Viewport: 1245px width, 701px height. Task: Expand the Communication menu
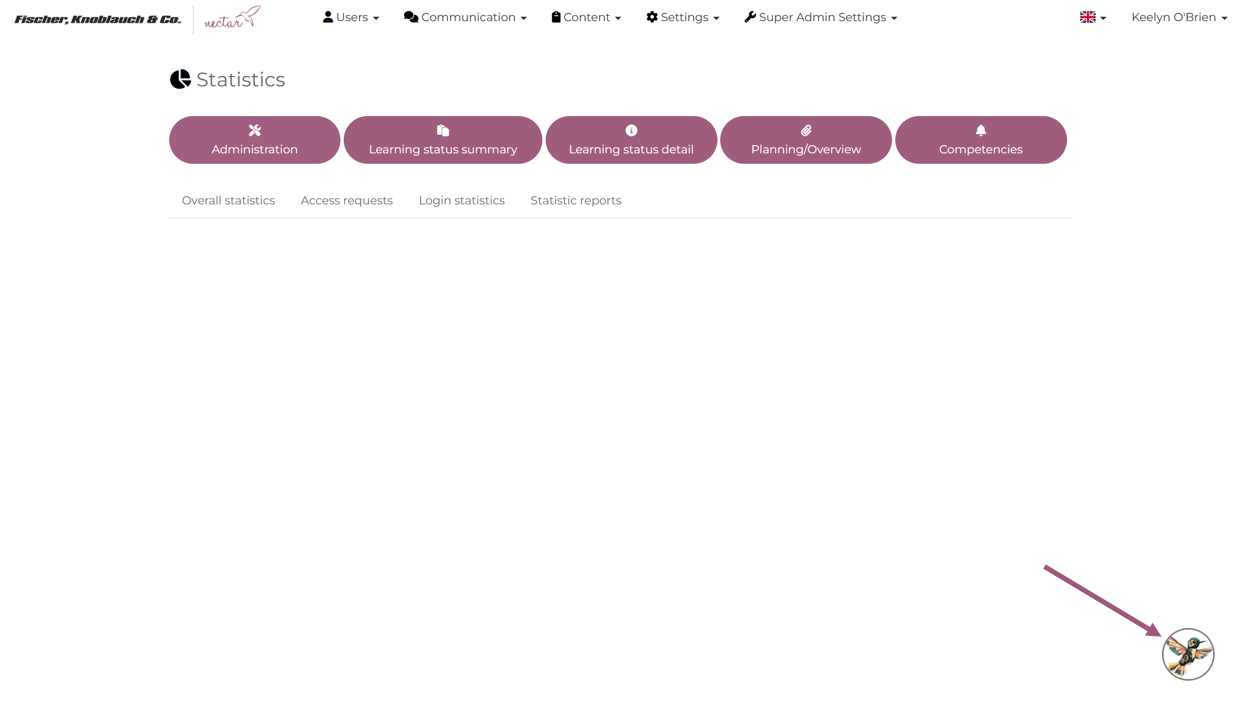coord(465,17)
